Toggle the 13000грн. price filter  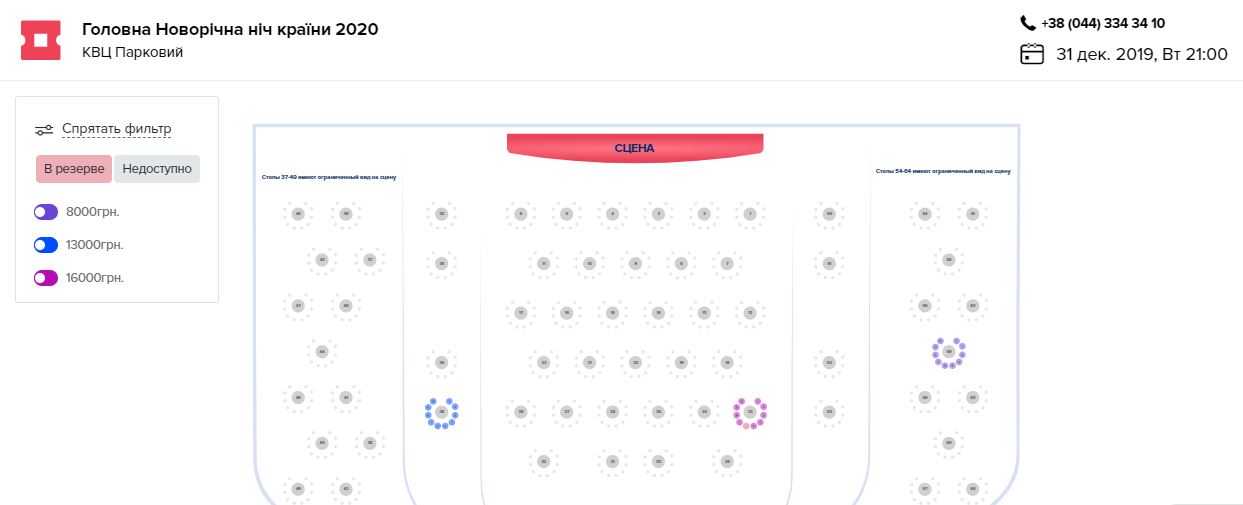coord(46,245)
